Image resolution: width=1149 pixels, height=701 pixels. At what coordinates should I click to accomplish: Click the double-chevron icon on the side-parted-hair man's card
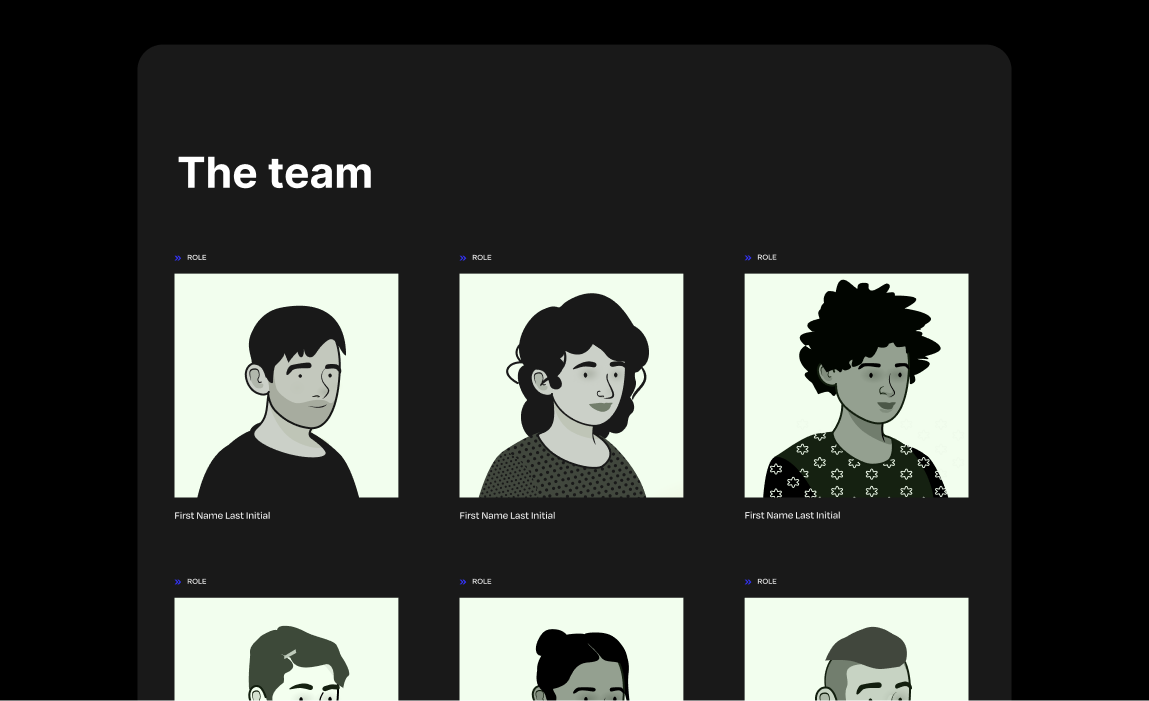(177, 582)
